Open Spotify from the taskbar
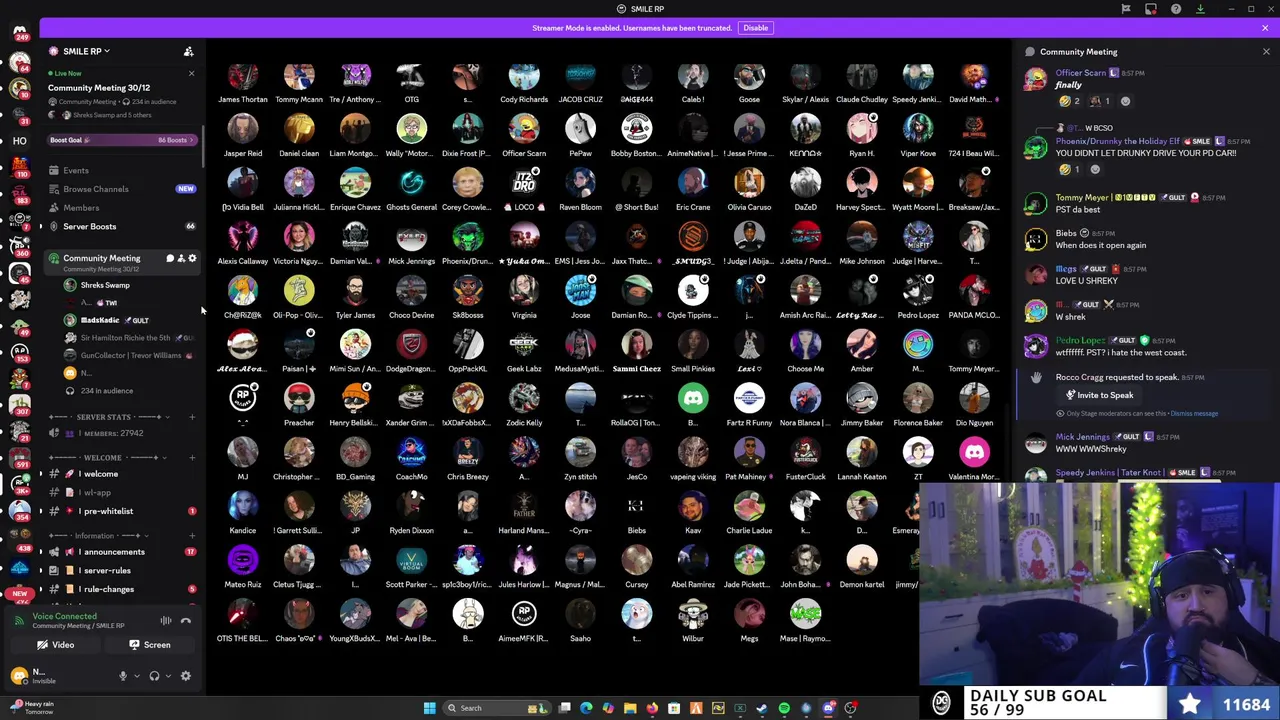The width and height of the screenshot is (1280, 720). tap(784, 708)
